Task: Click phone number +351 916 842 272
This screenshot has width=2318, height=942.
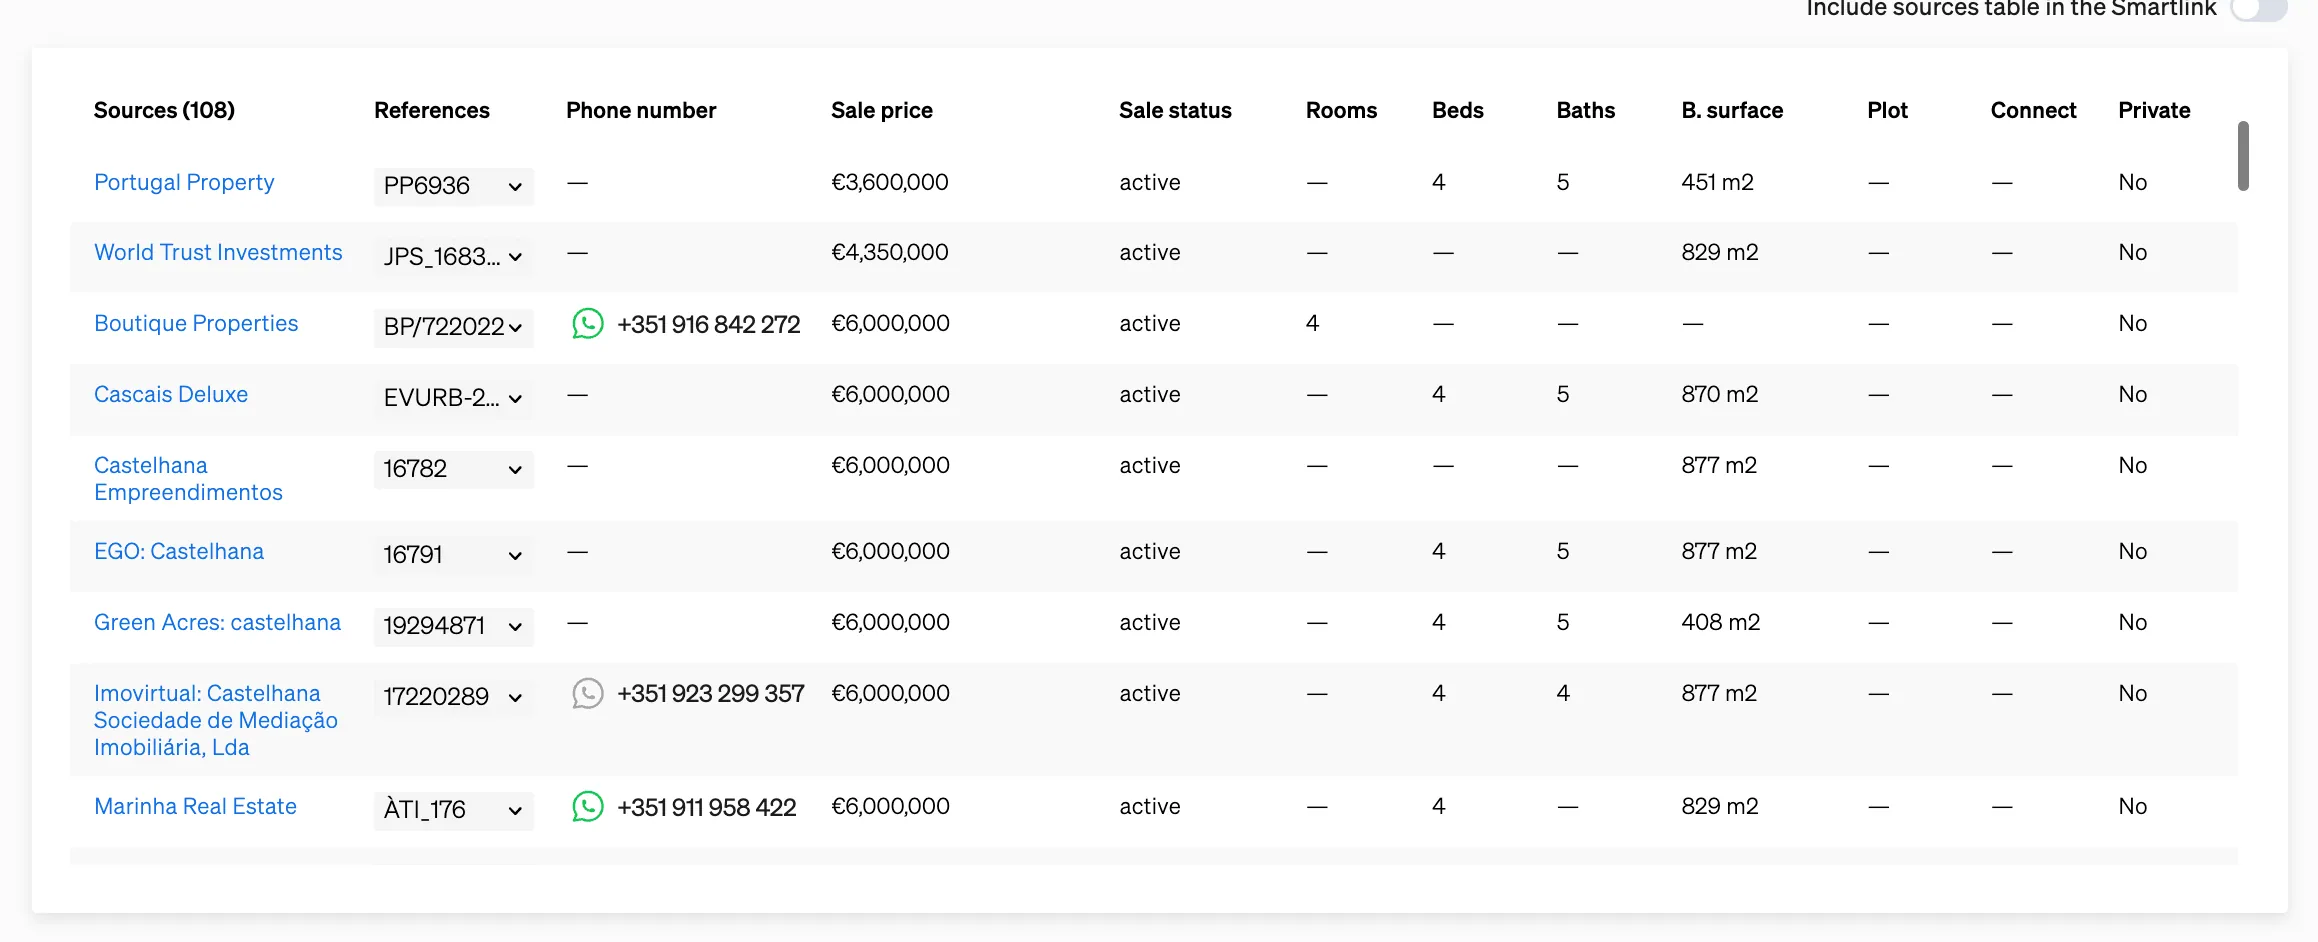Action: point(709,324)
